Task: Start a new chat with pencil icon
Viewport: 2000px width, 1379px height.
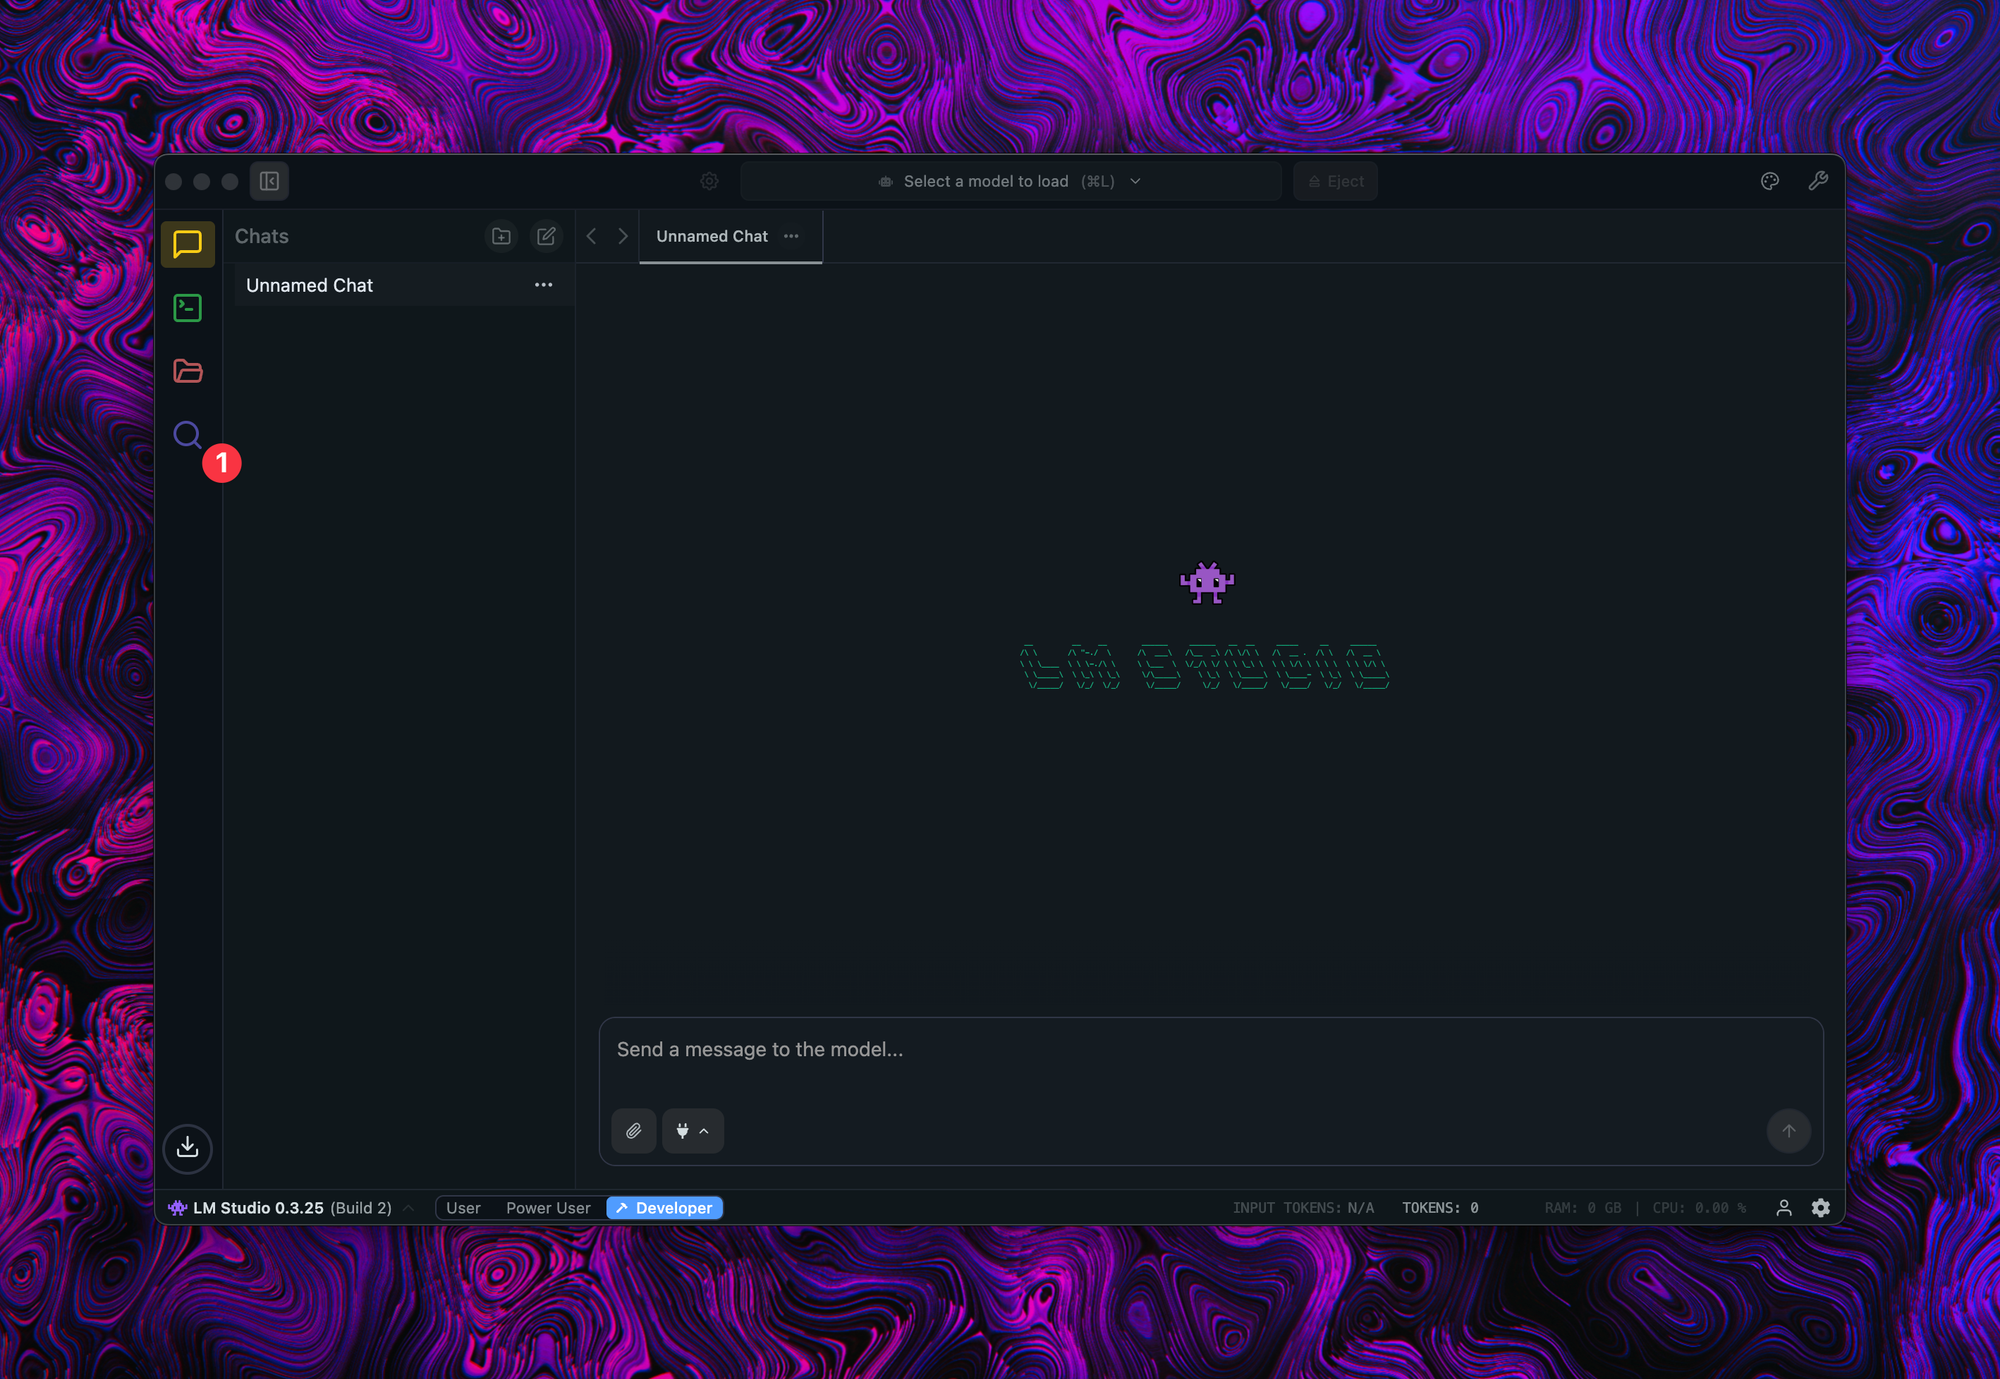Action: click(546, 236)
